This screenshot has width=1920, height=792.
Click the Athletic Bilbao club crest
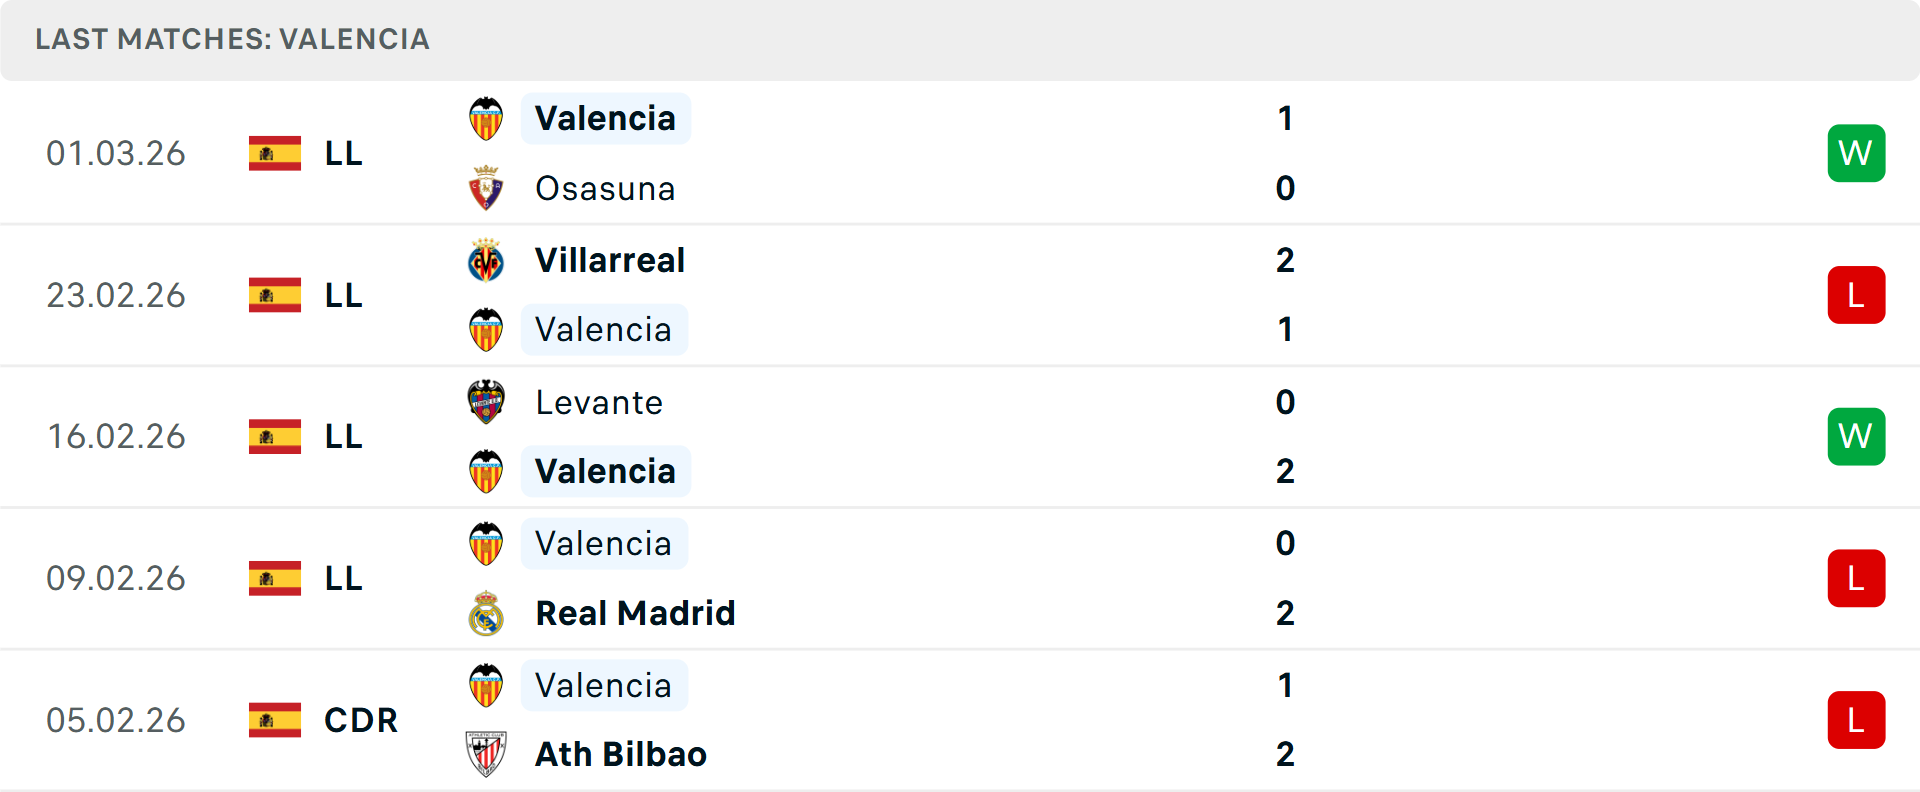point(486,754)
